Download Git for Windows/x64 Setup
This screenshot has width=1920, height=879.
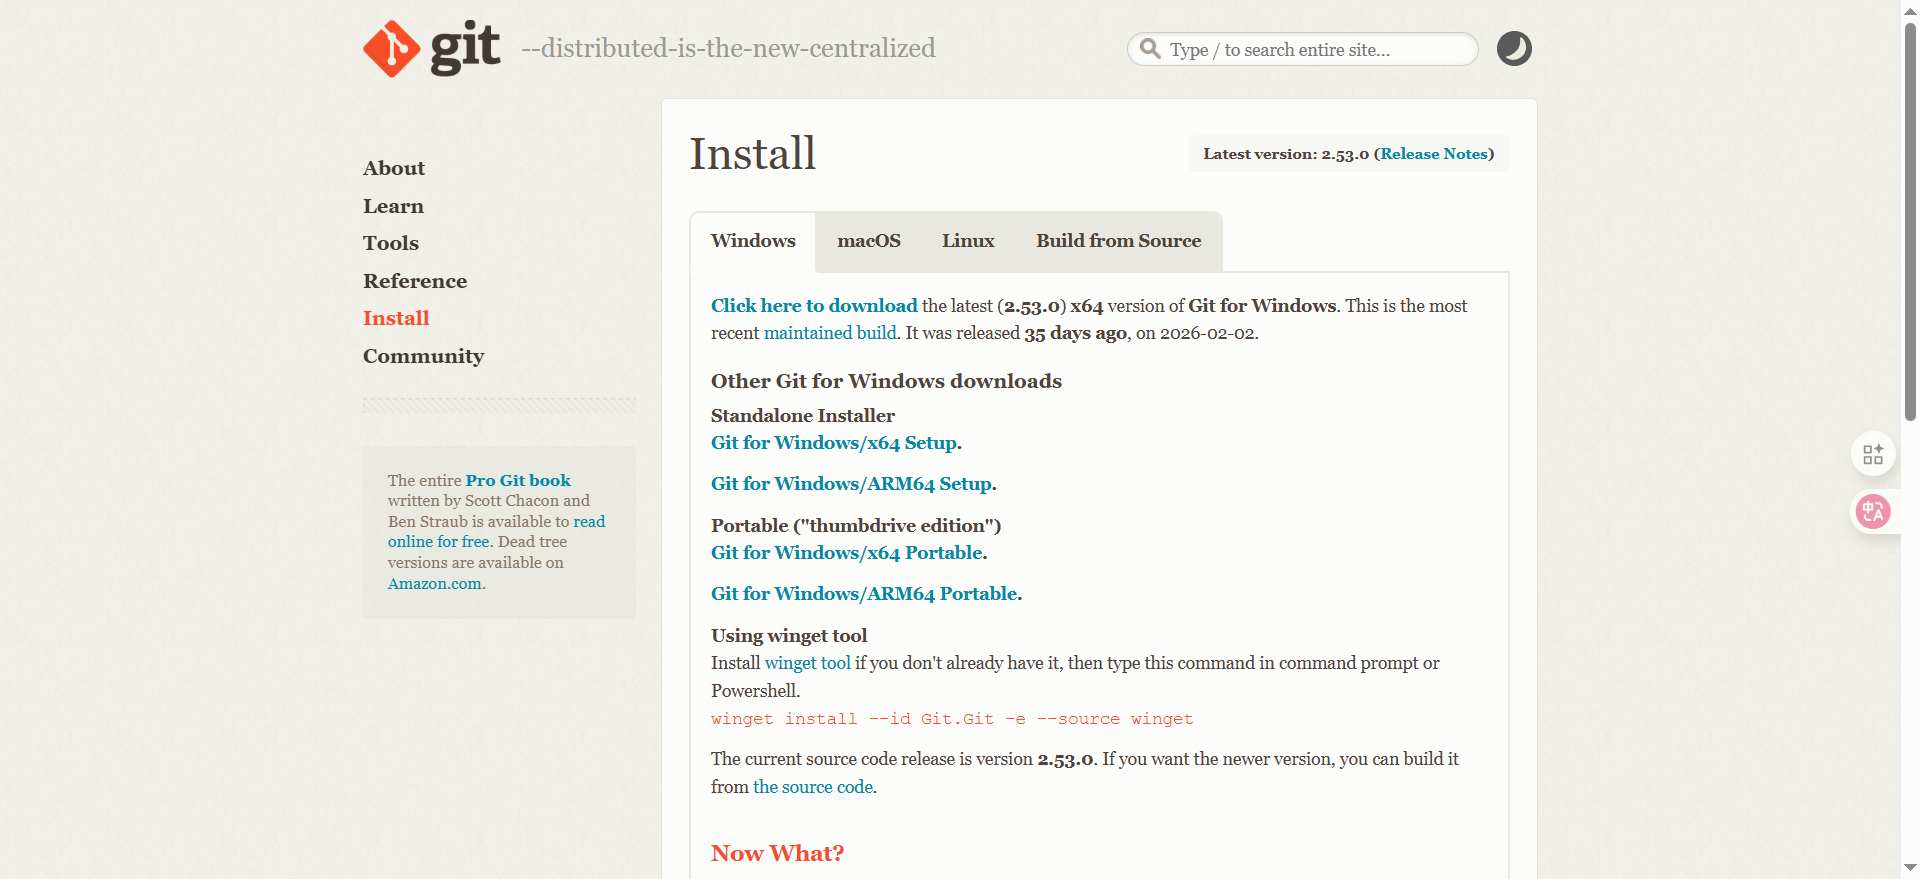(x=834, y=443)
